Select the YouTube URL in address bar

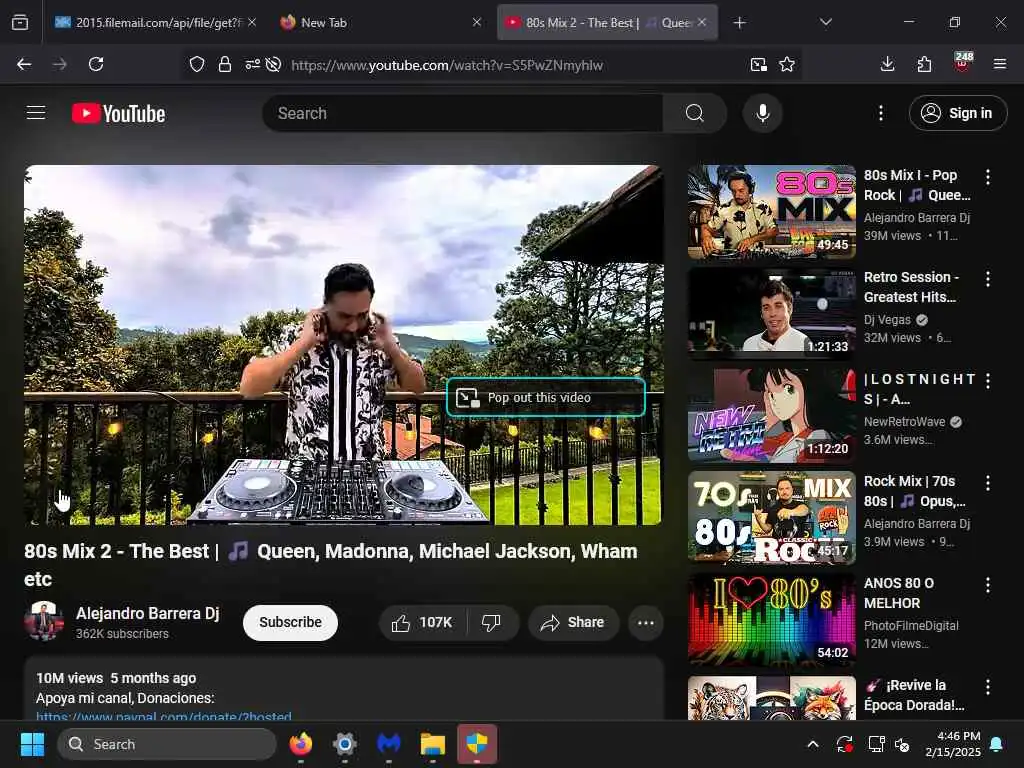(447, 65)
